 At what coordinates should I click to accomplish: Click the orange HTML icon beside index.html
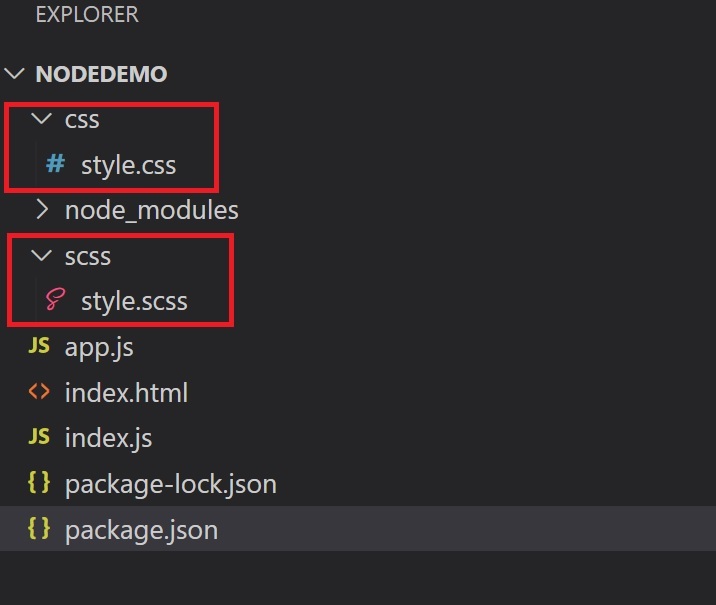coord(39,392)
